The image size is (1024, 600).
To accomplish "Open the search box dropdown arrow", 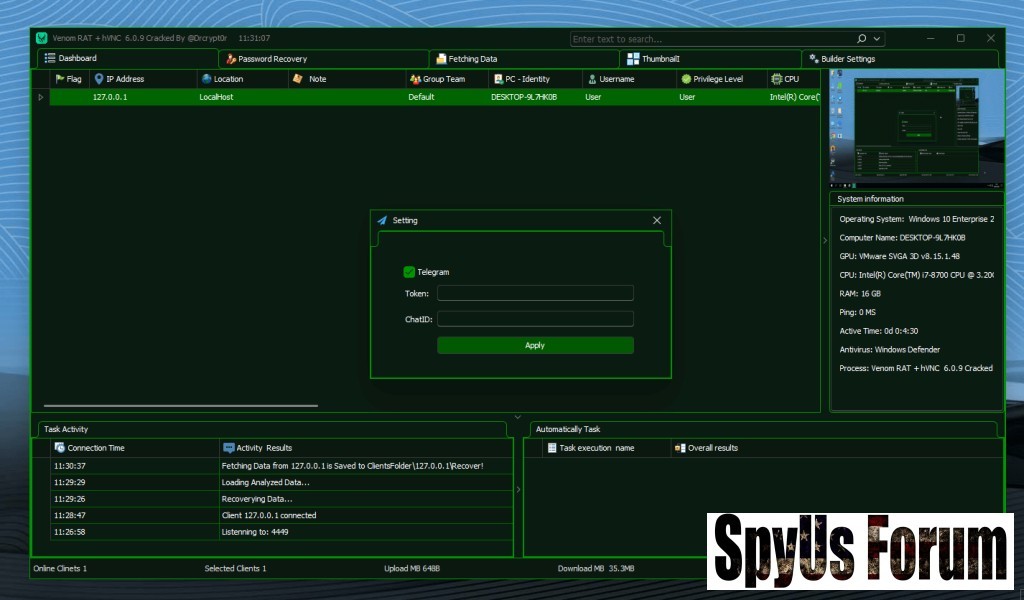I will 877,39.
